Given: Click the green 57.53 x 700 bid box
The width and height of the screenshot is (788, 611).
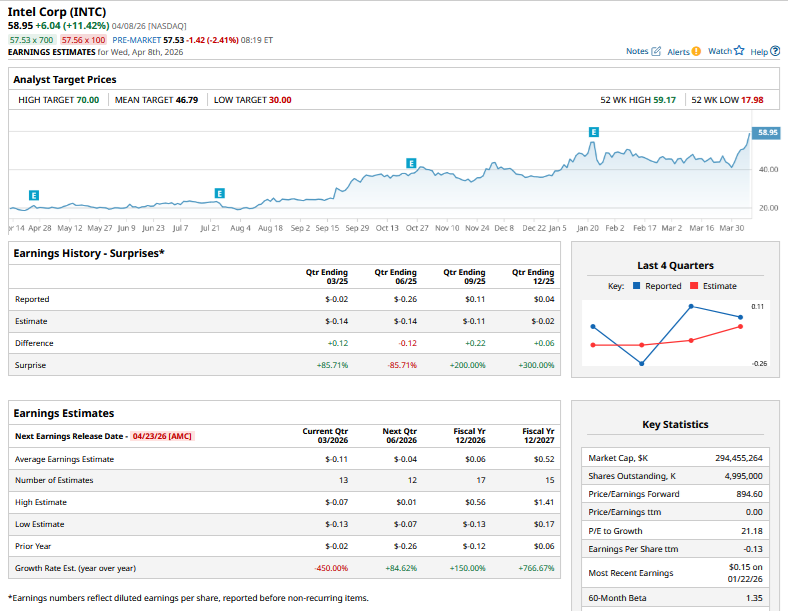Looking at the screenshot, I should [x=32, y=40].
